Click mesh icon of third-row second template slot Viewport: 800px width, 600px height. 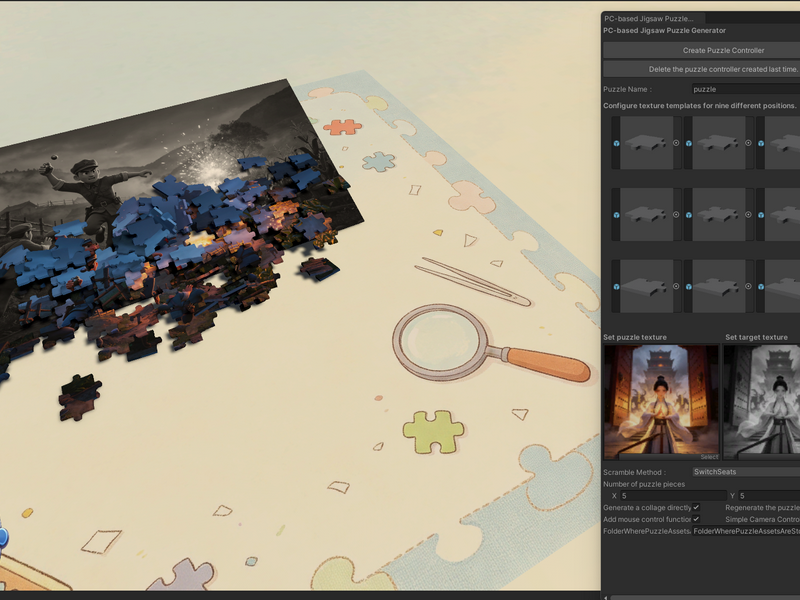tap(688, 287)
